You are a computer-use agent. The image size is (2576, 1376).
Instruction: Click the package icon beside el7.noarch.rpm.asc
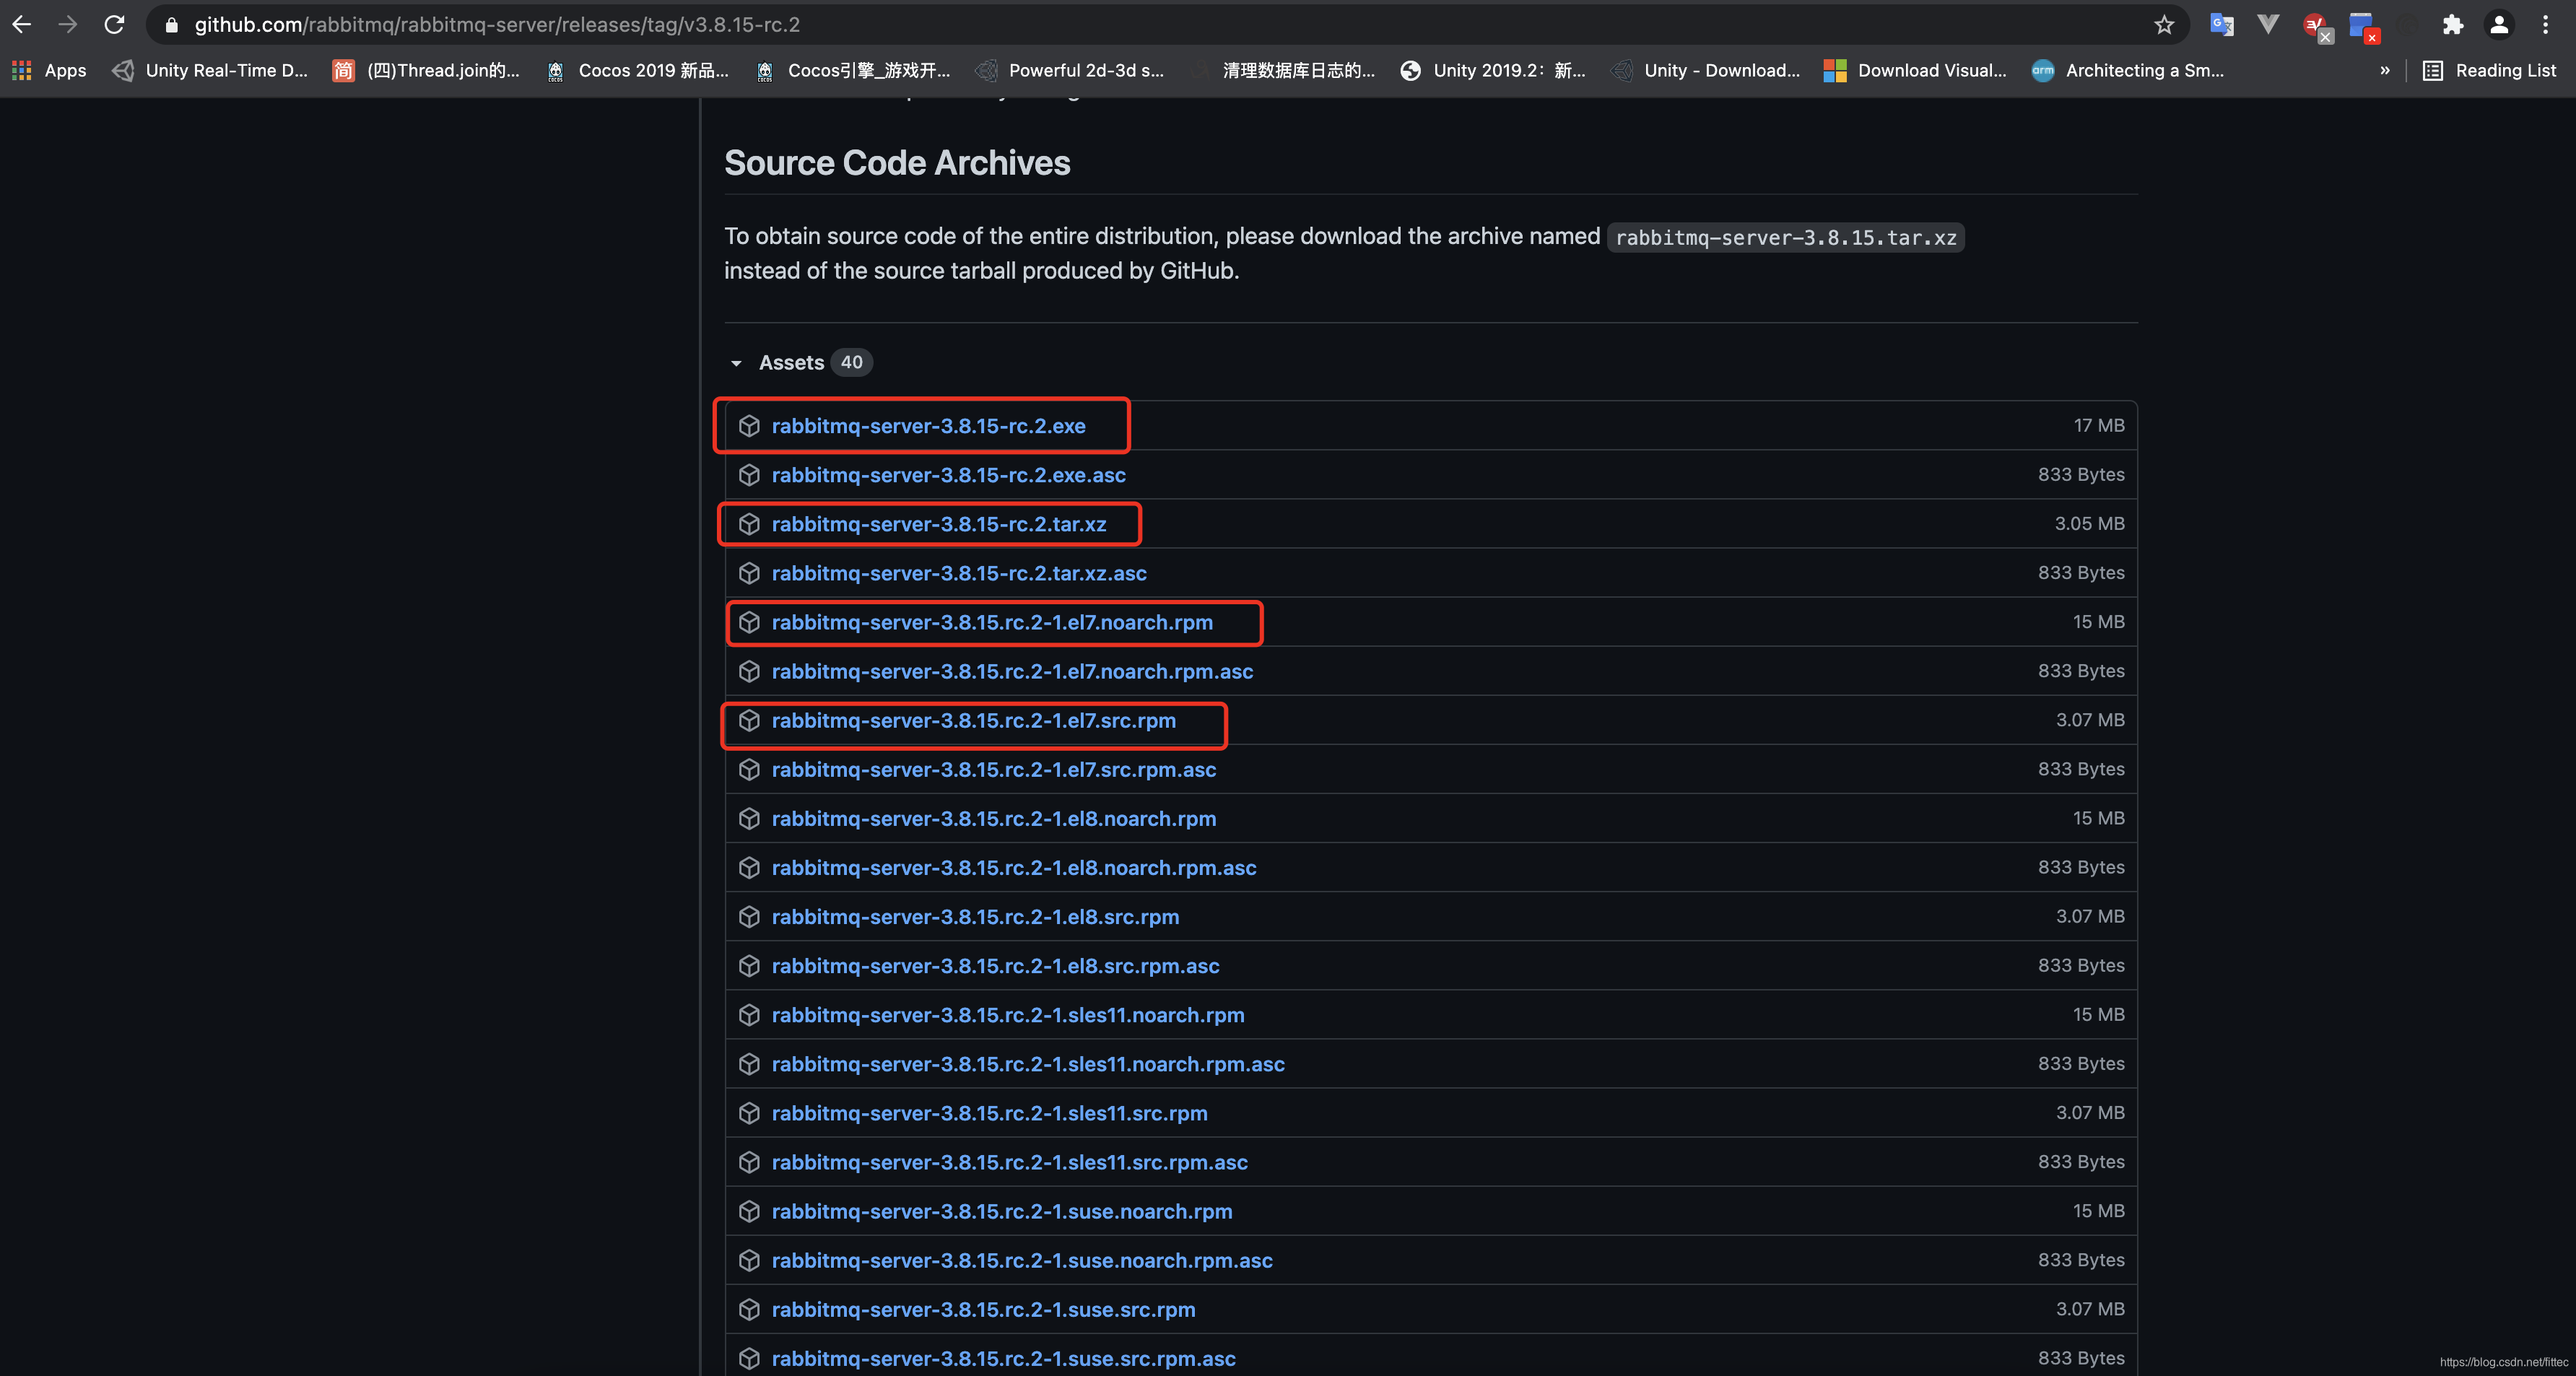[749, 671]
